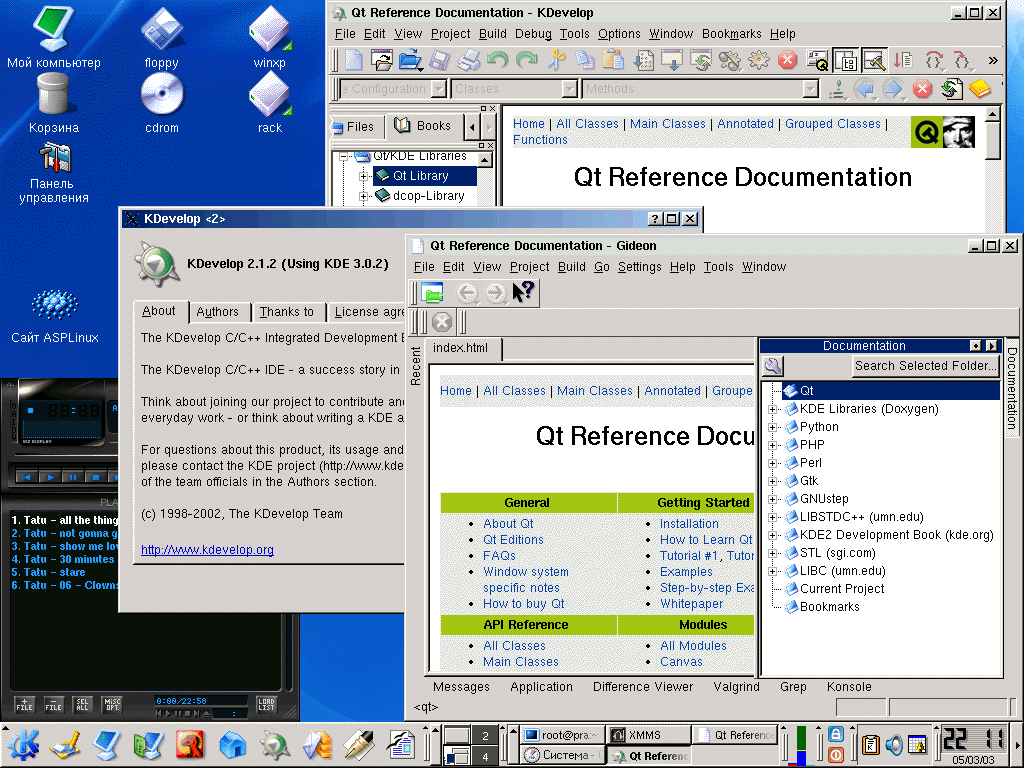1024x768 pixels.
Task: Activate the What's This pointer in Gideon
Action: [x=524, y=292]
